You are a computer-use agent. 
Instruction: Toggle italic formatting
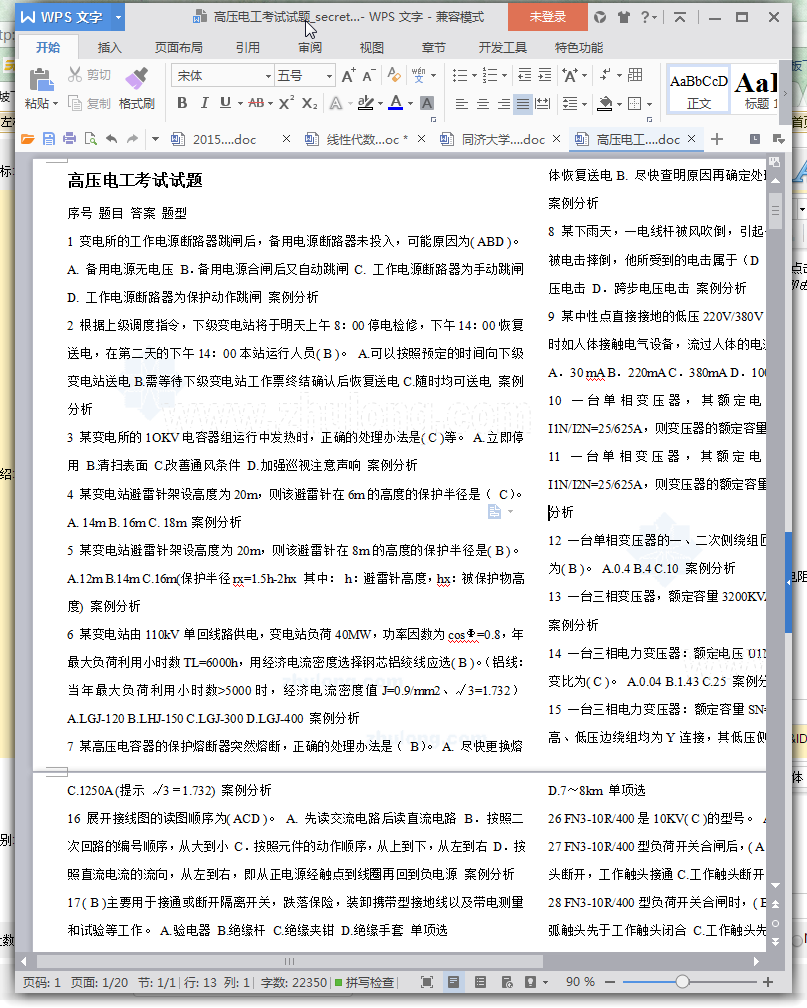click(204, 103)
